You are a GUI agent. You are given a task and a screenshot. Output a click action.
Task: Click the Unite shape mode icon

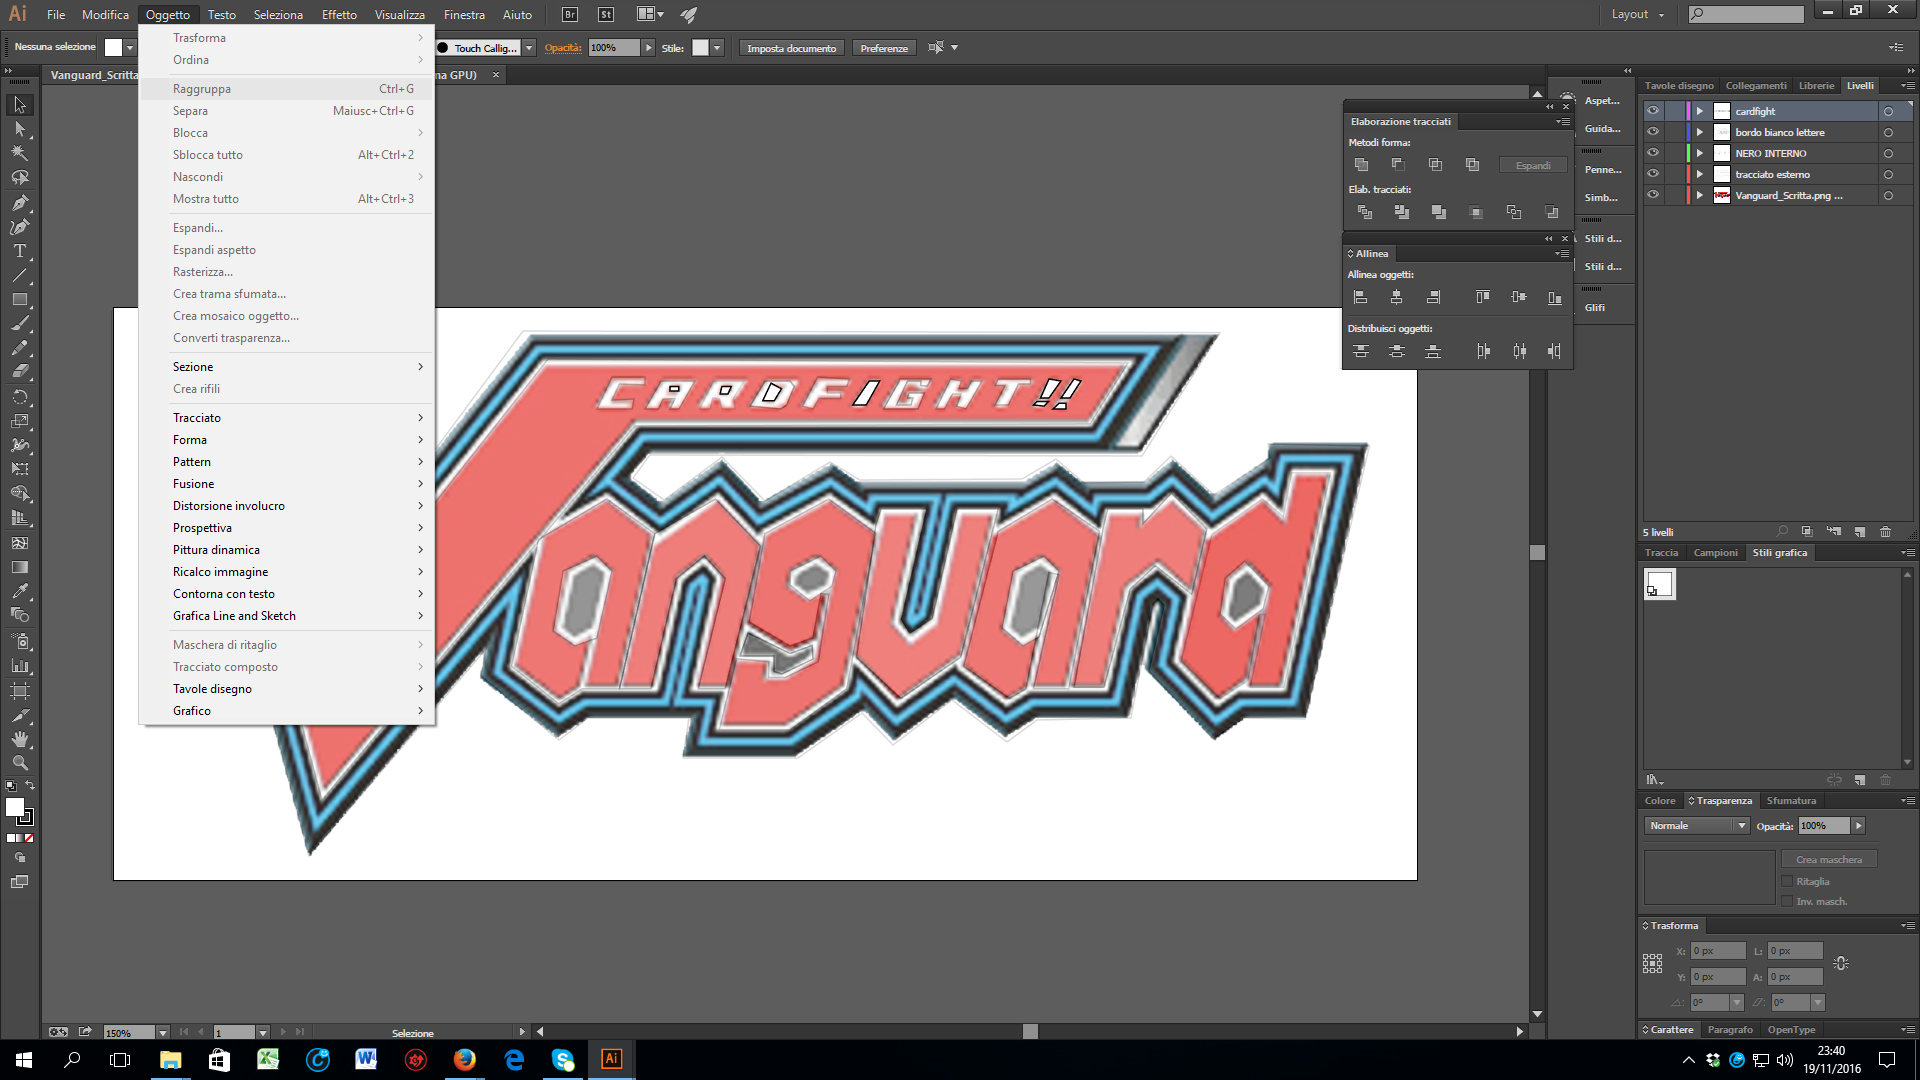tap(1361, 165)
